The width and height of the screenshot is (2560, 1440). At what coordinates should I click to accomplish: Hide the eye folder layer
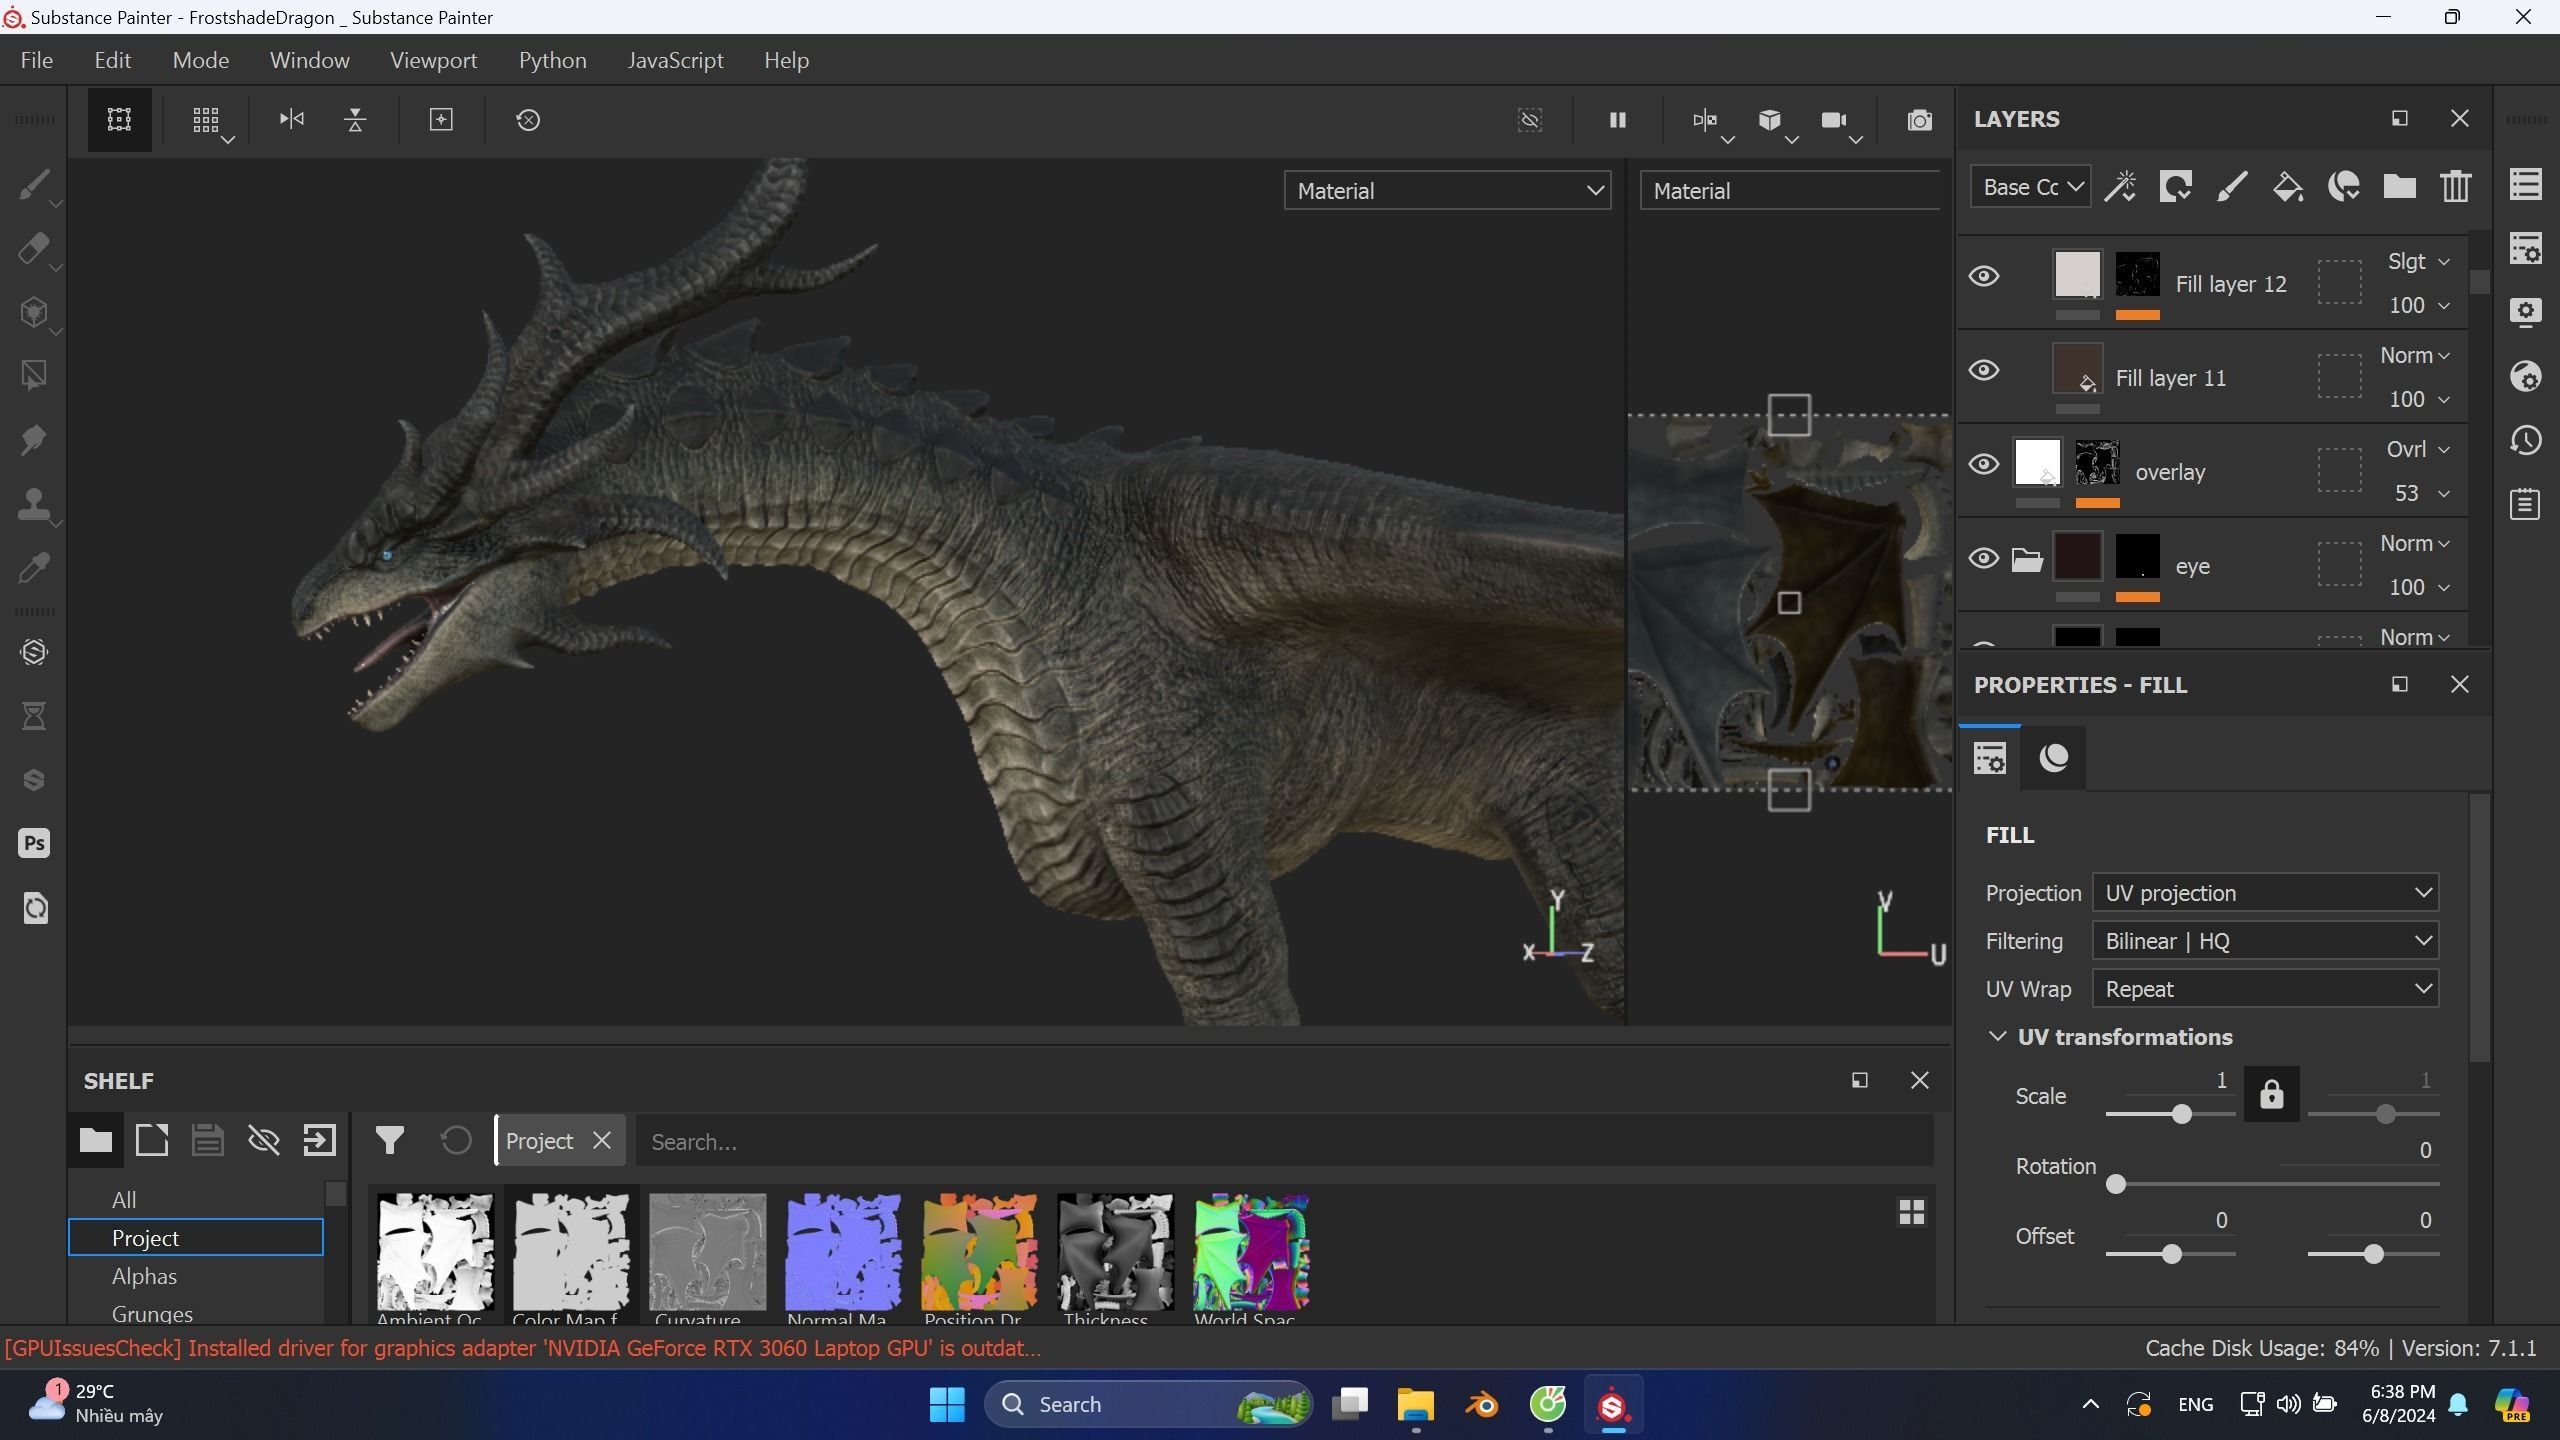1984,558
